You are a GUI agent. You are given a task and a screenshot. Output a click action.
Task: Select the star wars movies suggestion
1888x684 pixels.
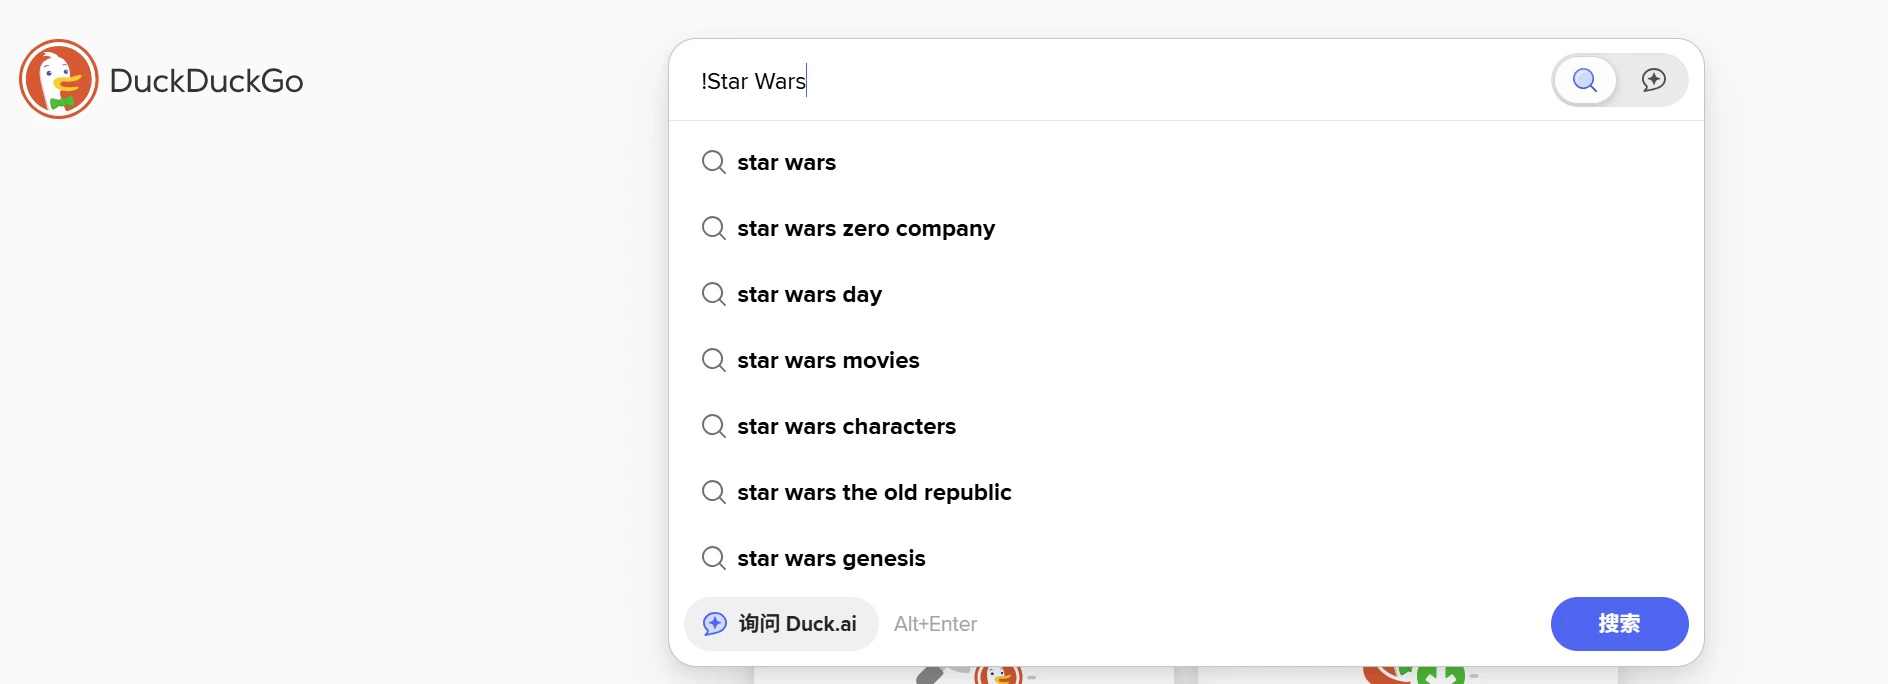pos(1186,360)
